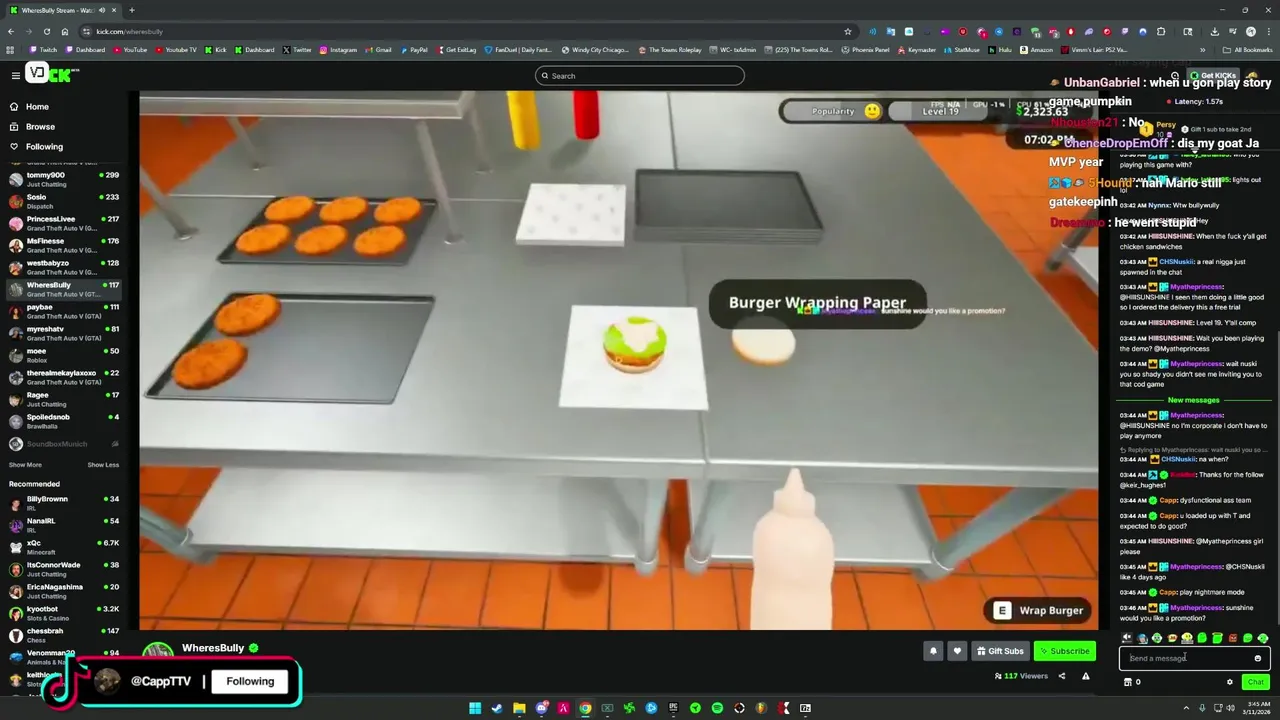Open Windows Start menu
1280x720 pixels.
[475, 708]
